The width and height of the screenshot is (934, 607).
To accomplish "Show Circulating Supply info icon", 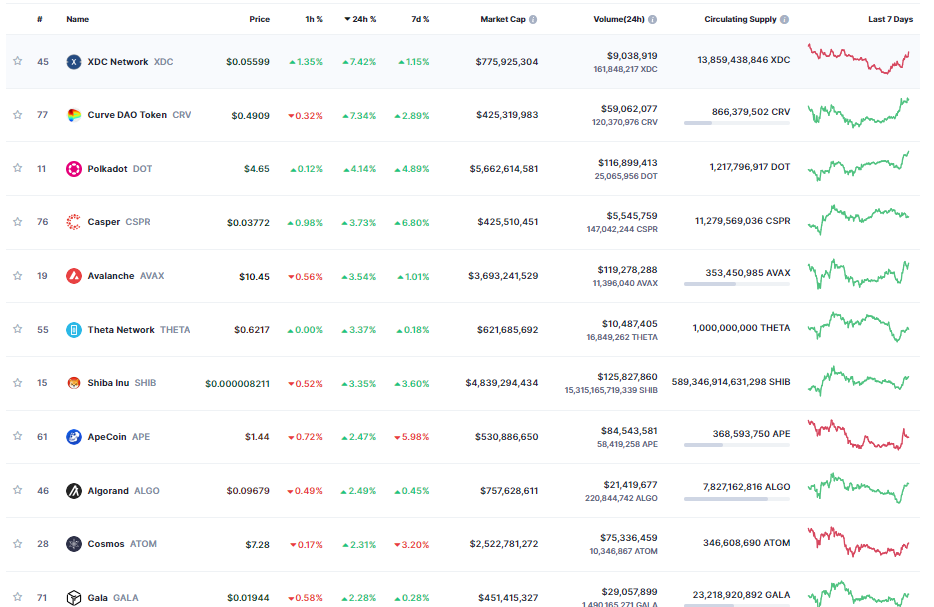I will (784, 19).
